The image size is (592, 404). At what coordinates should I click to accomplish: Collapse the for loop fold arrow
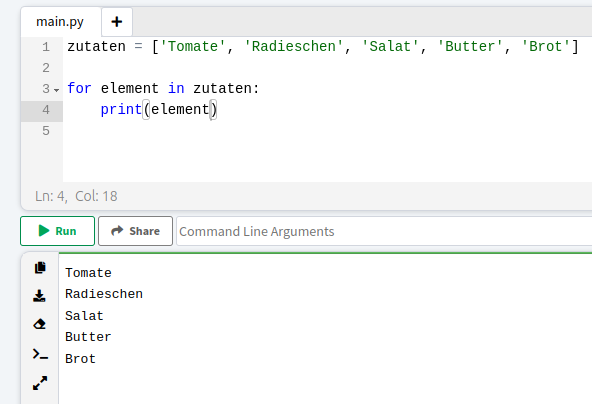click(x=57, y=90)
